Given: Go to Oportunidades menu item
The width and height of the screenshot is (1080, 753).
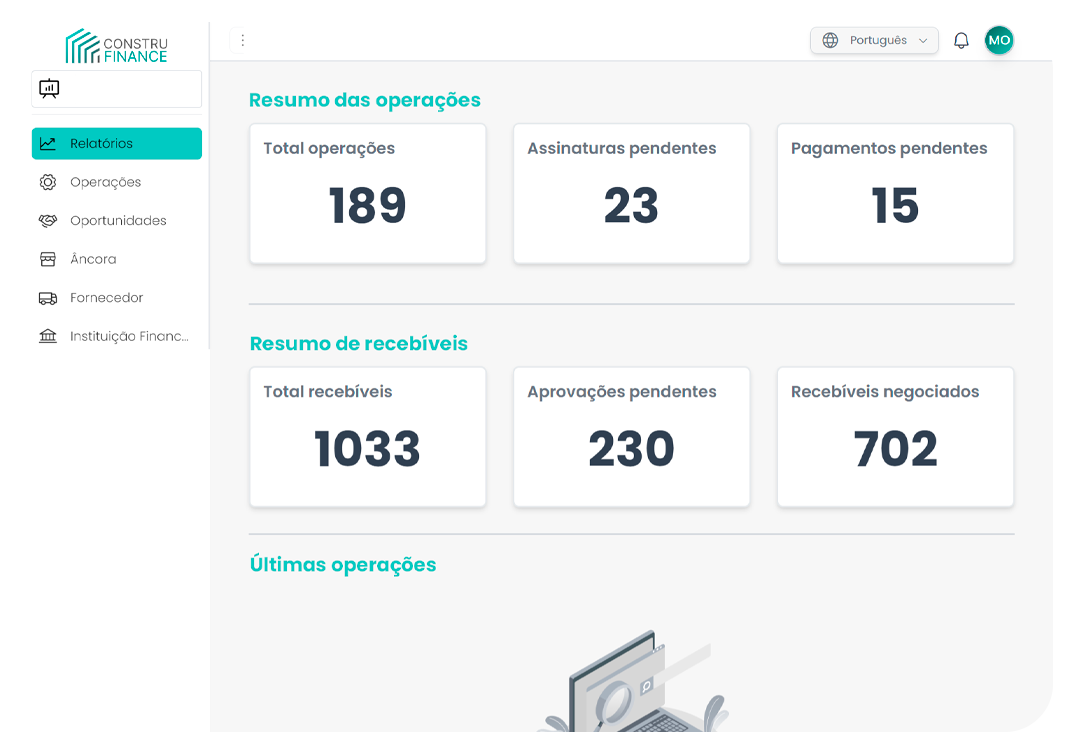Looking at the screenshot, I should pos(118,221).
